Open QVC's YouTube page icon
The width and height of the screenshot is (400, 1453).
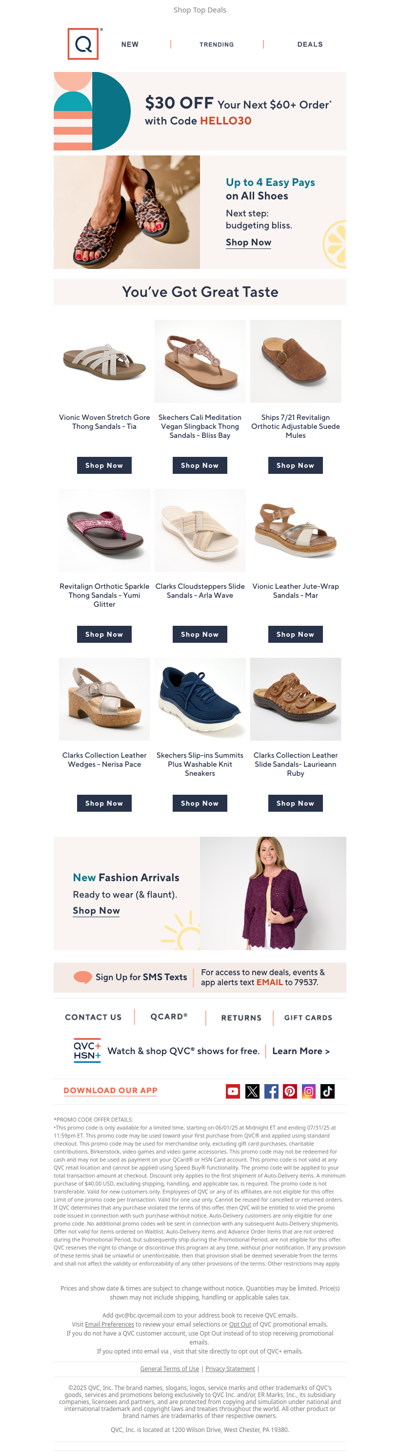(233, 1091)
